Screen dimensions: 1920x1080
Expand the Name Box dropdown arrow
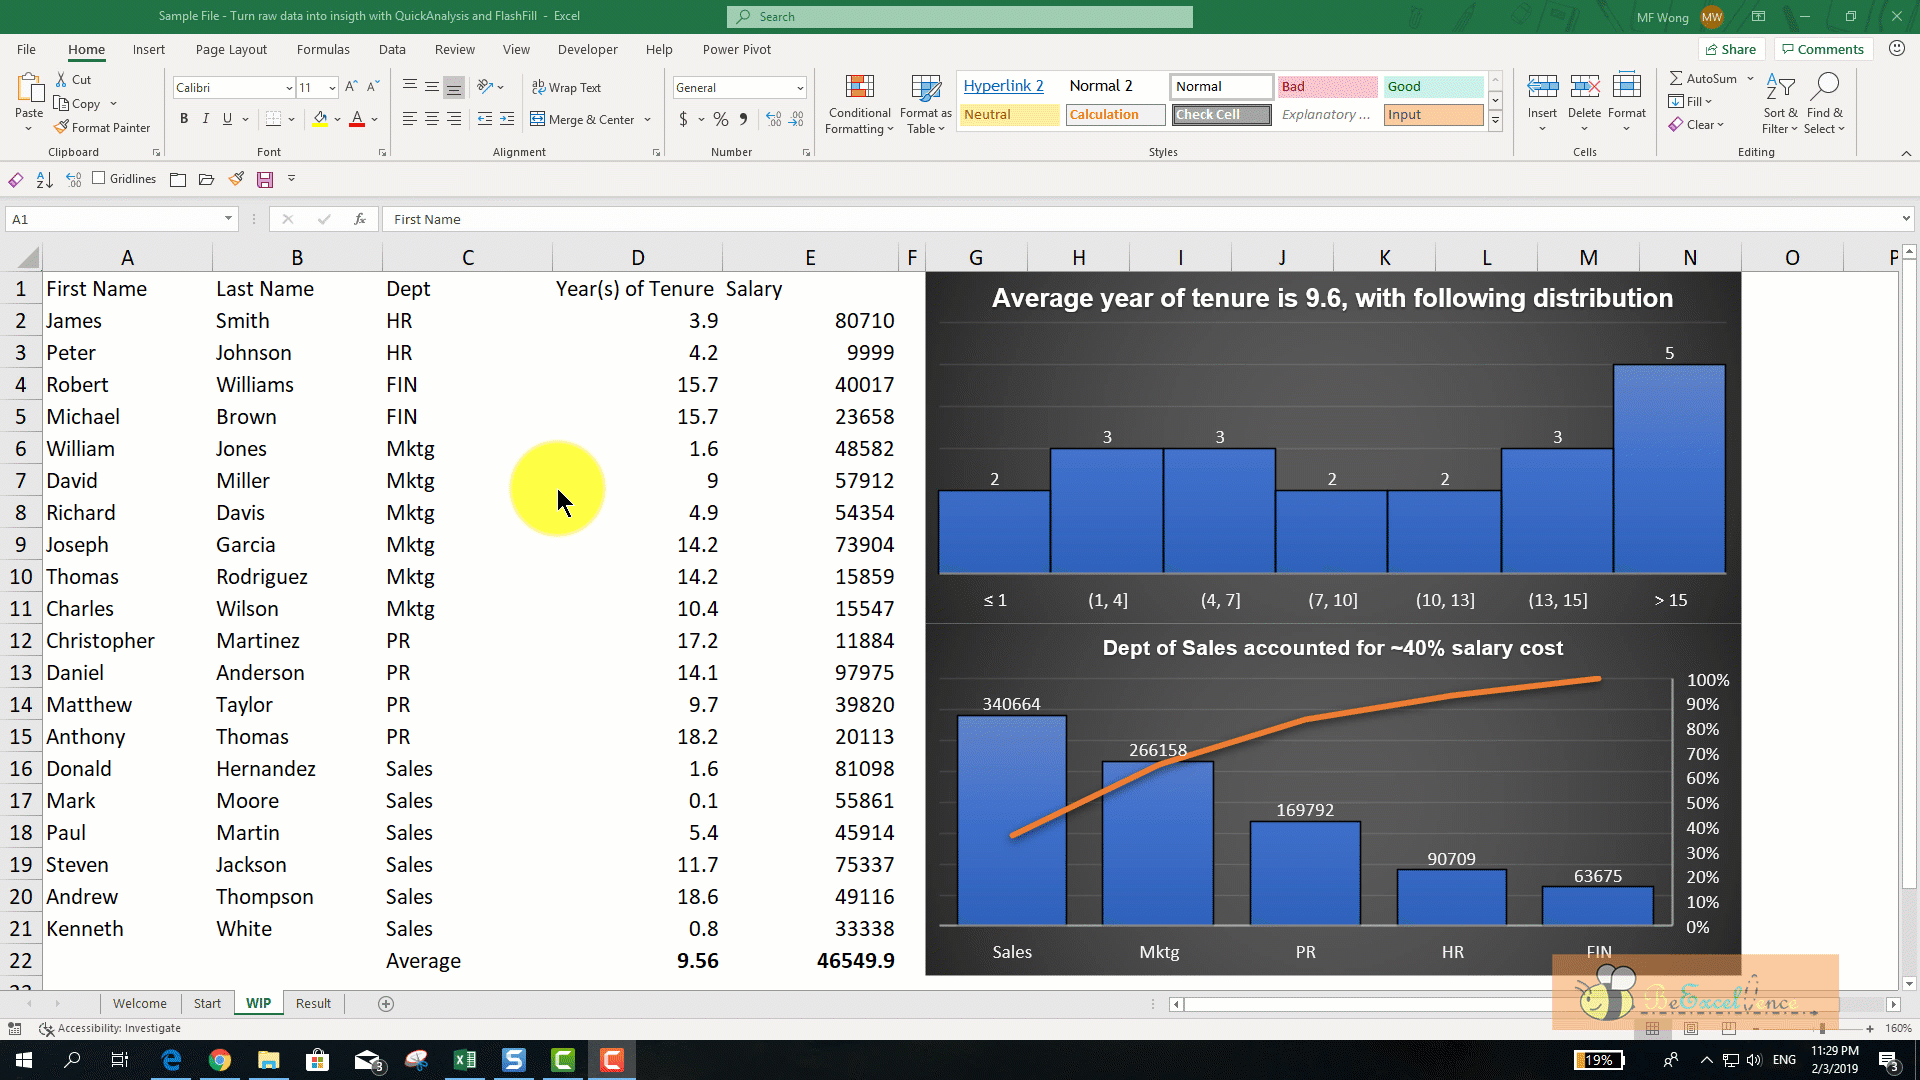(x=228, y=219)
